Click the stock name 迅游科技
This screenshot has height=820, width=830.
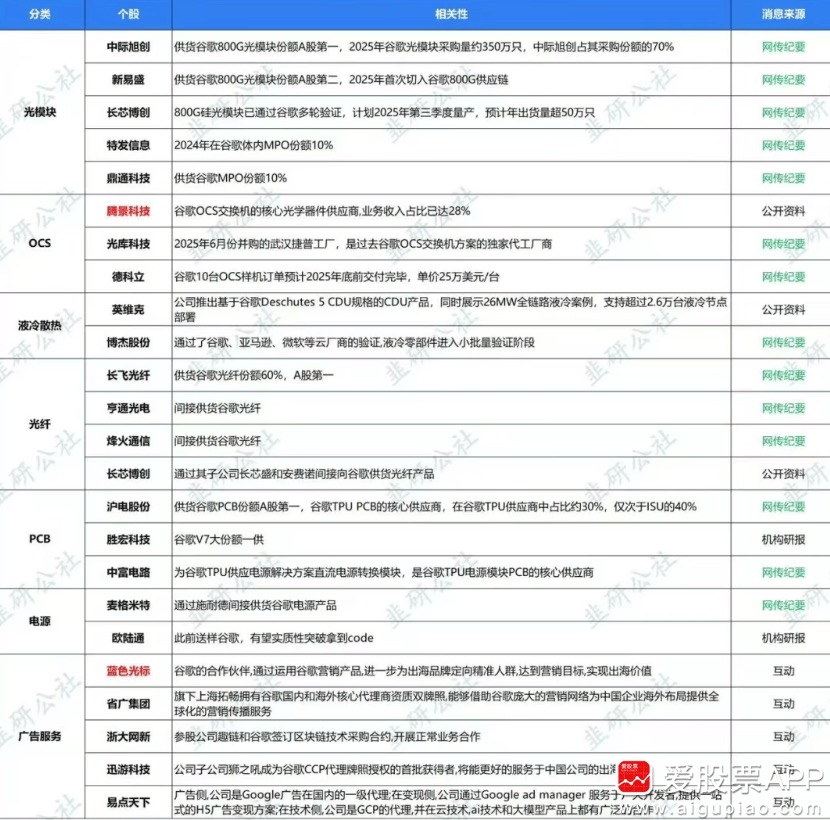coord(128,769)
